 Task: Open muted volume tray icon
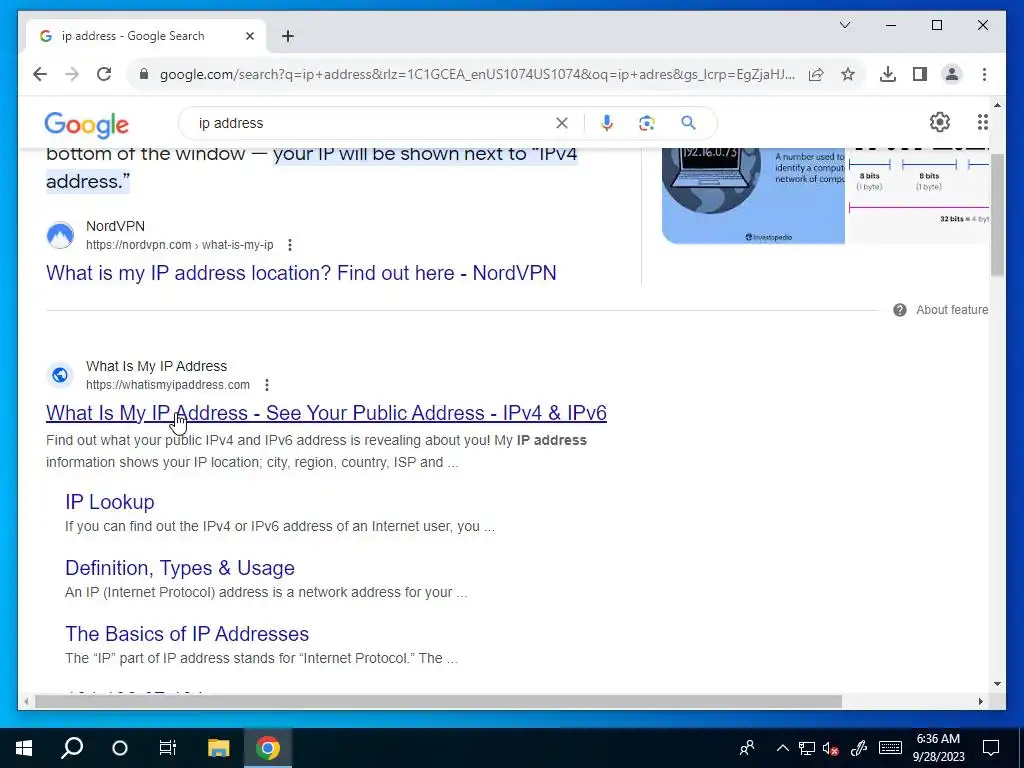pyautogui.click(x=831, y=748)
